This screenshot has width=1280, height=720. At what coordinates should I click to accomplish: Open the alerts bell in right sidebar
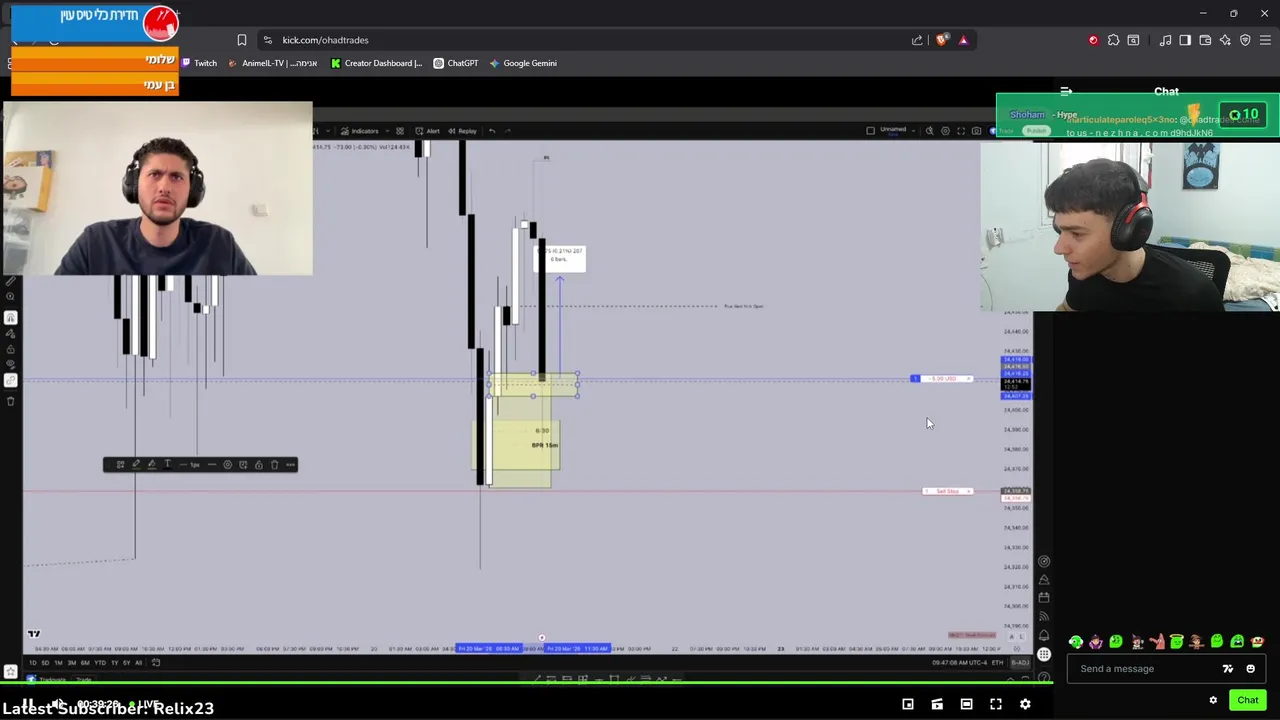pyautogui.click(x=1044, y=636)
